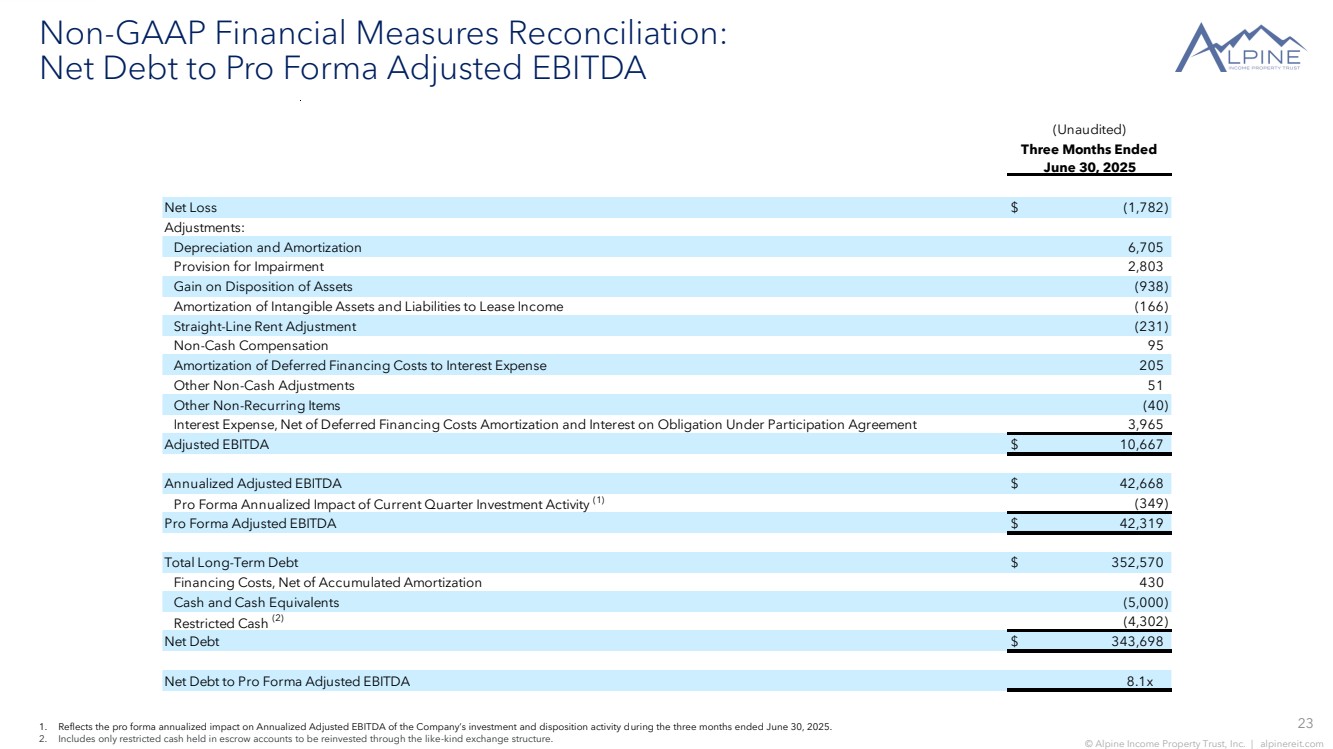This screenshot has width=1333, height=749.
Task: Click footnote marker (2) beside Restricted Cash
Action: point(278,619)
